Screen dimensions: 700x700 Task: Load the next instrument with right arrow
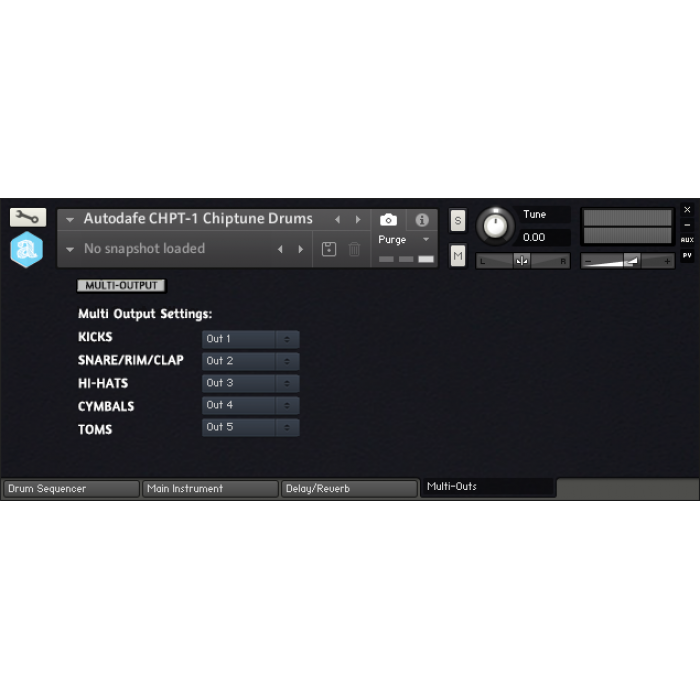point(358,219)
